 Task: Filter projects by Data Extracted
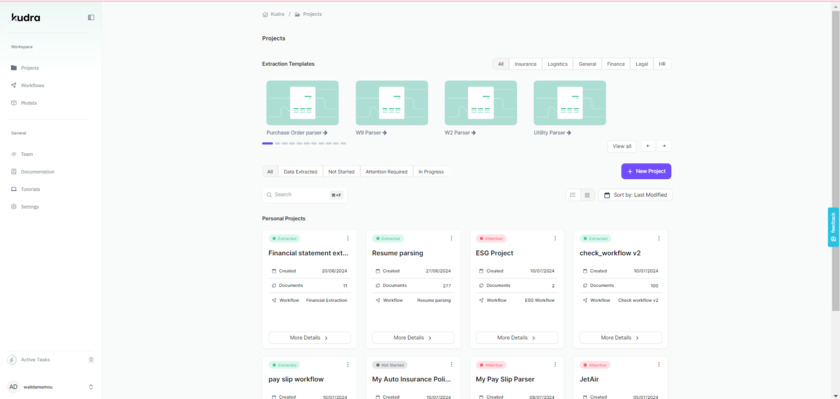point(301,172)
